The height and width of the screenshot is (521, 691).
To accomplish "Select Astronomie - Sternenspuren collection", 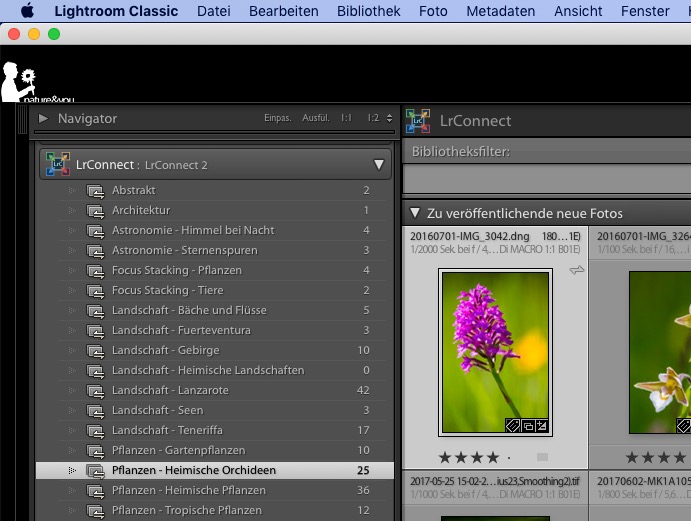I will click(x=214, y=250).
